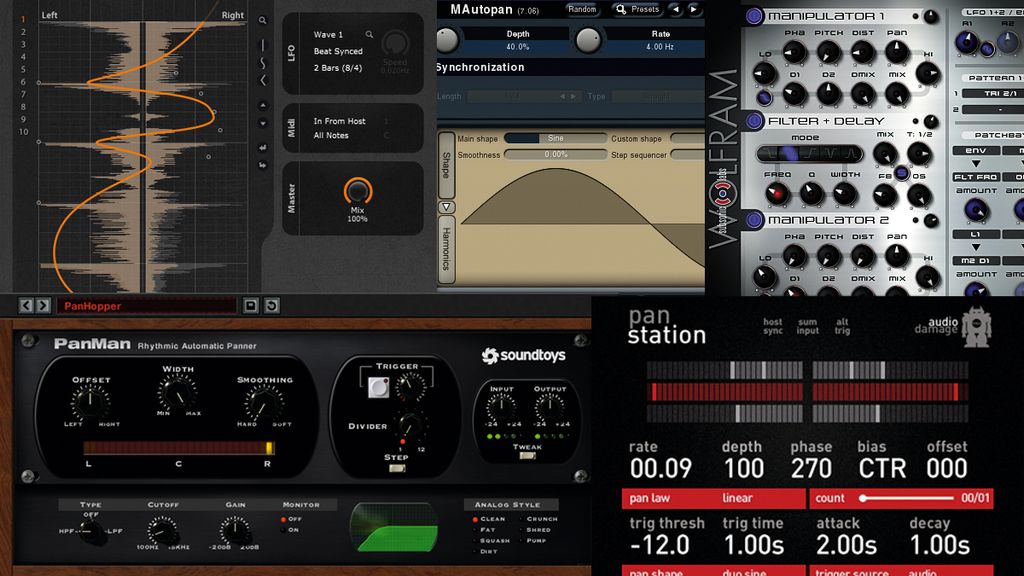Click the circular reset arrow icon in PanHopper
Image resolution: width=1024 pixels, height=576 pixels.
[271, 305]
